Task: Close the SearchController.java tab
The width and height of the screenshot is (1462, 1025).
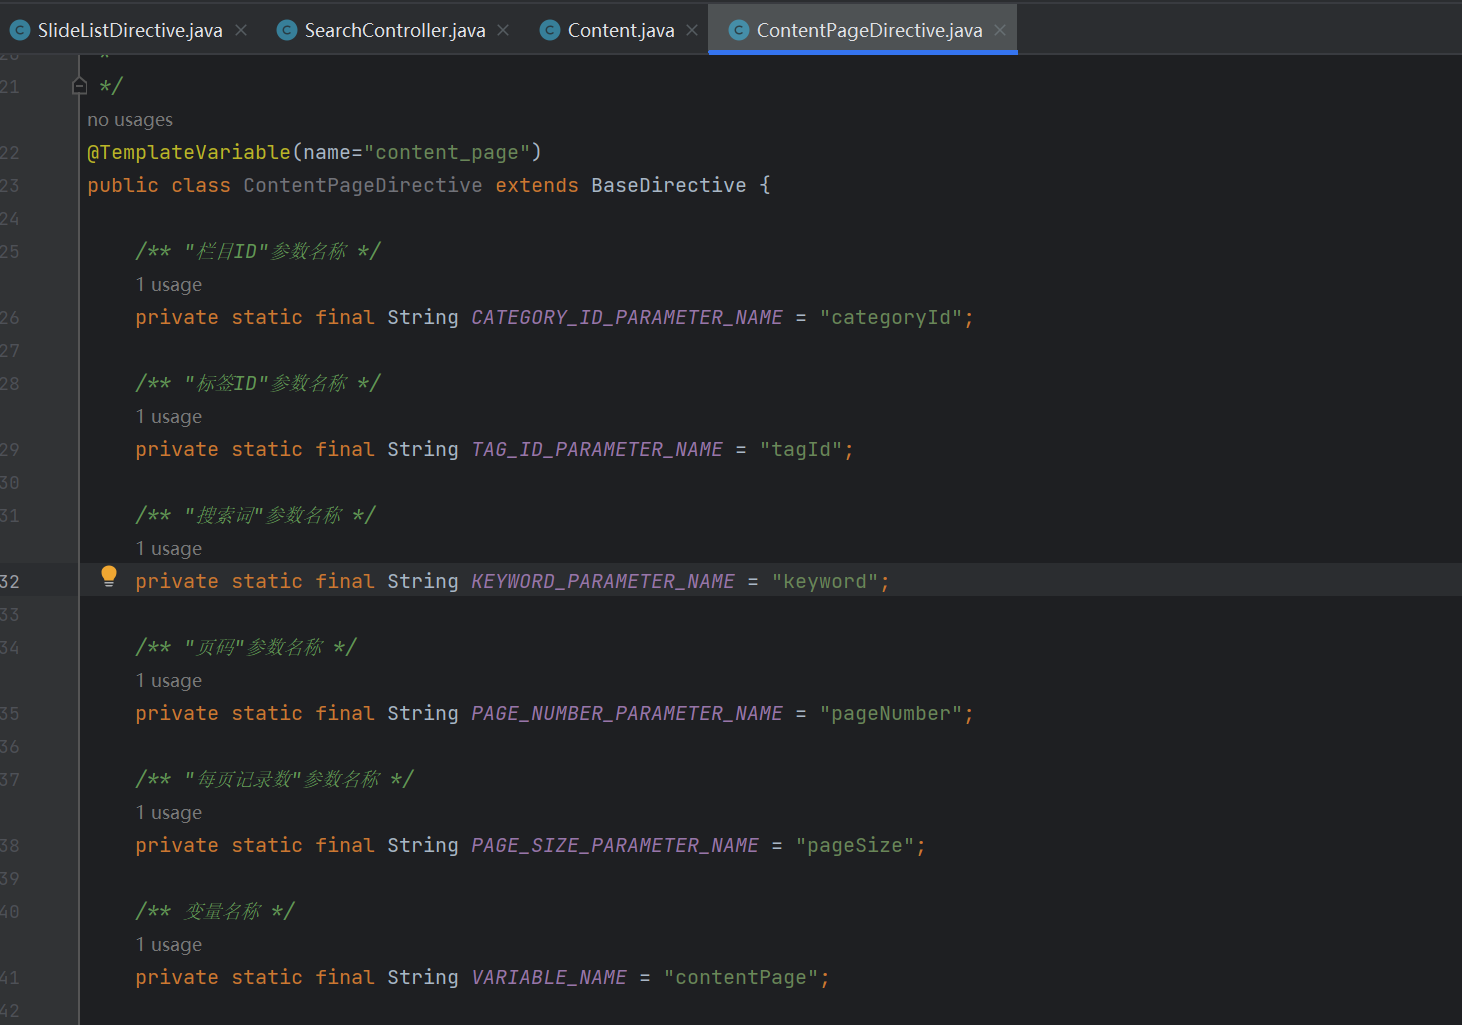Action: pos(503,30)
